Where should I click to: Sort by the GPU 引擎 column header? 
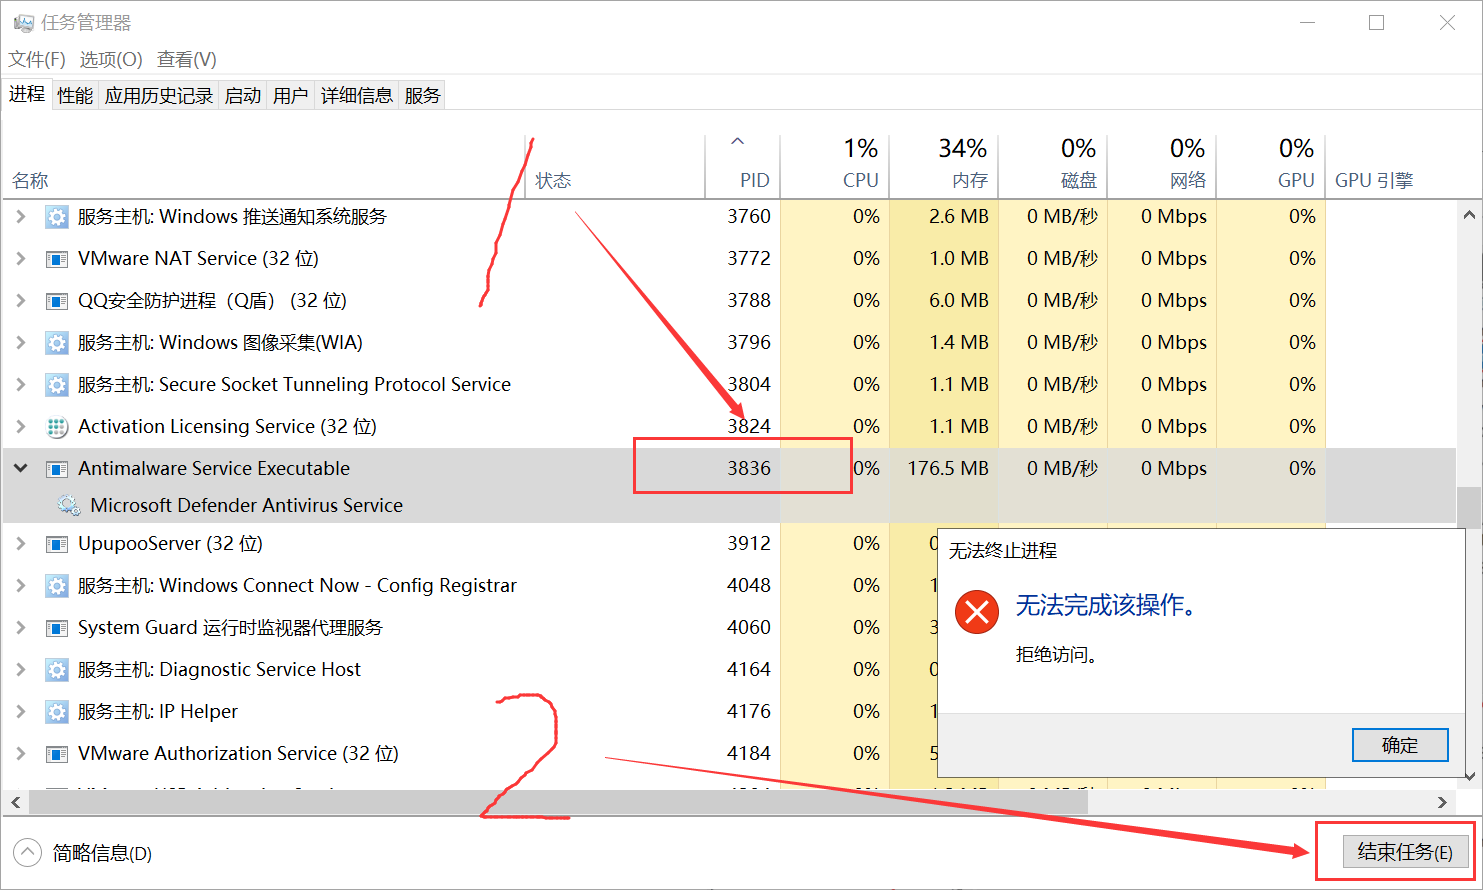[1391, 167]
